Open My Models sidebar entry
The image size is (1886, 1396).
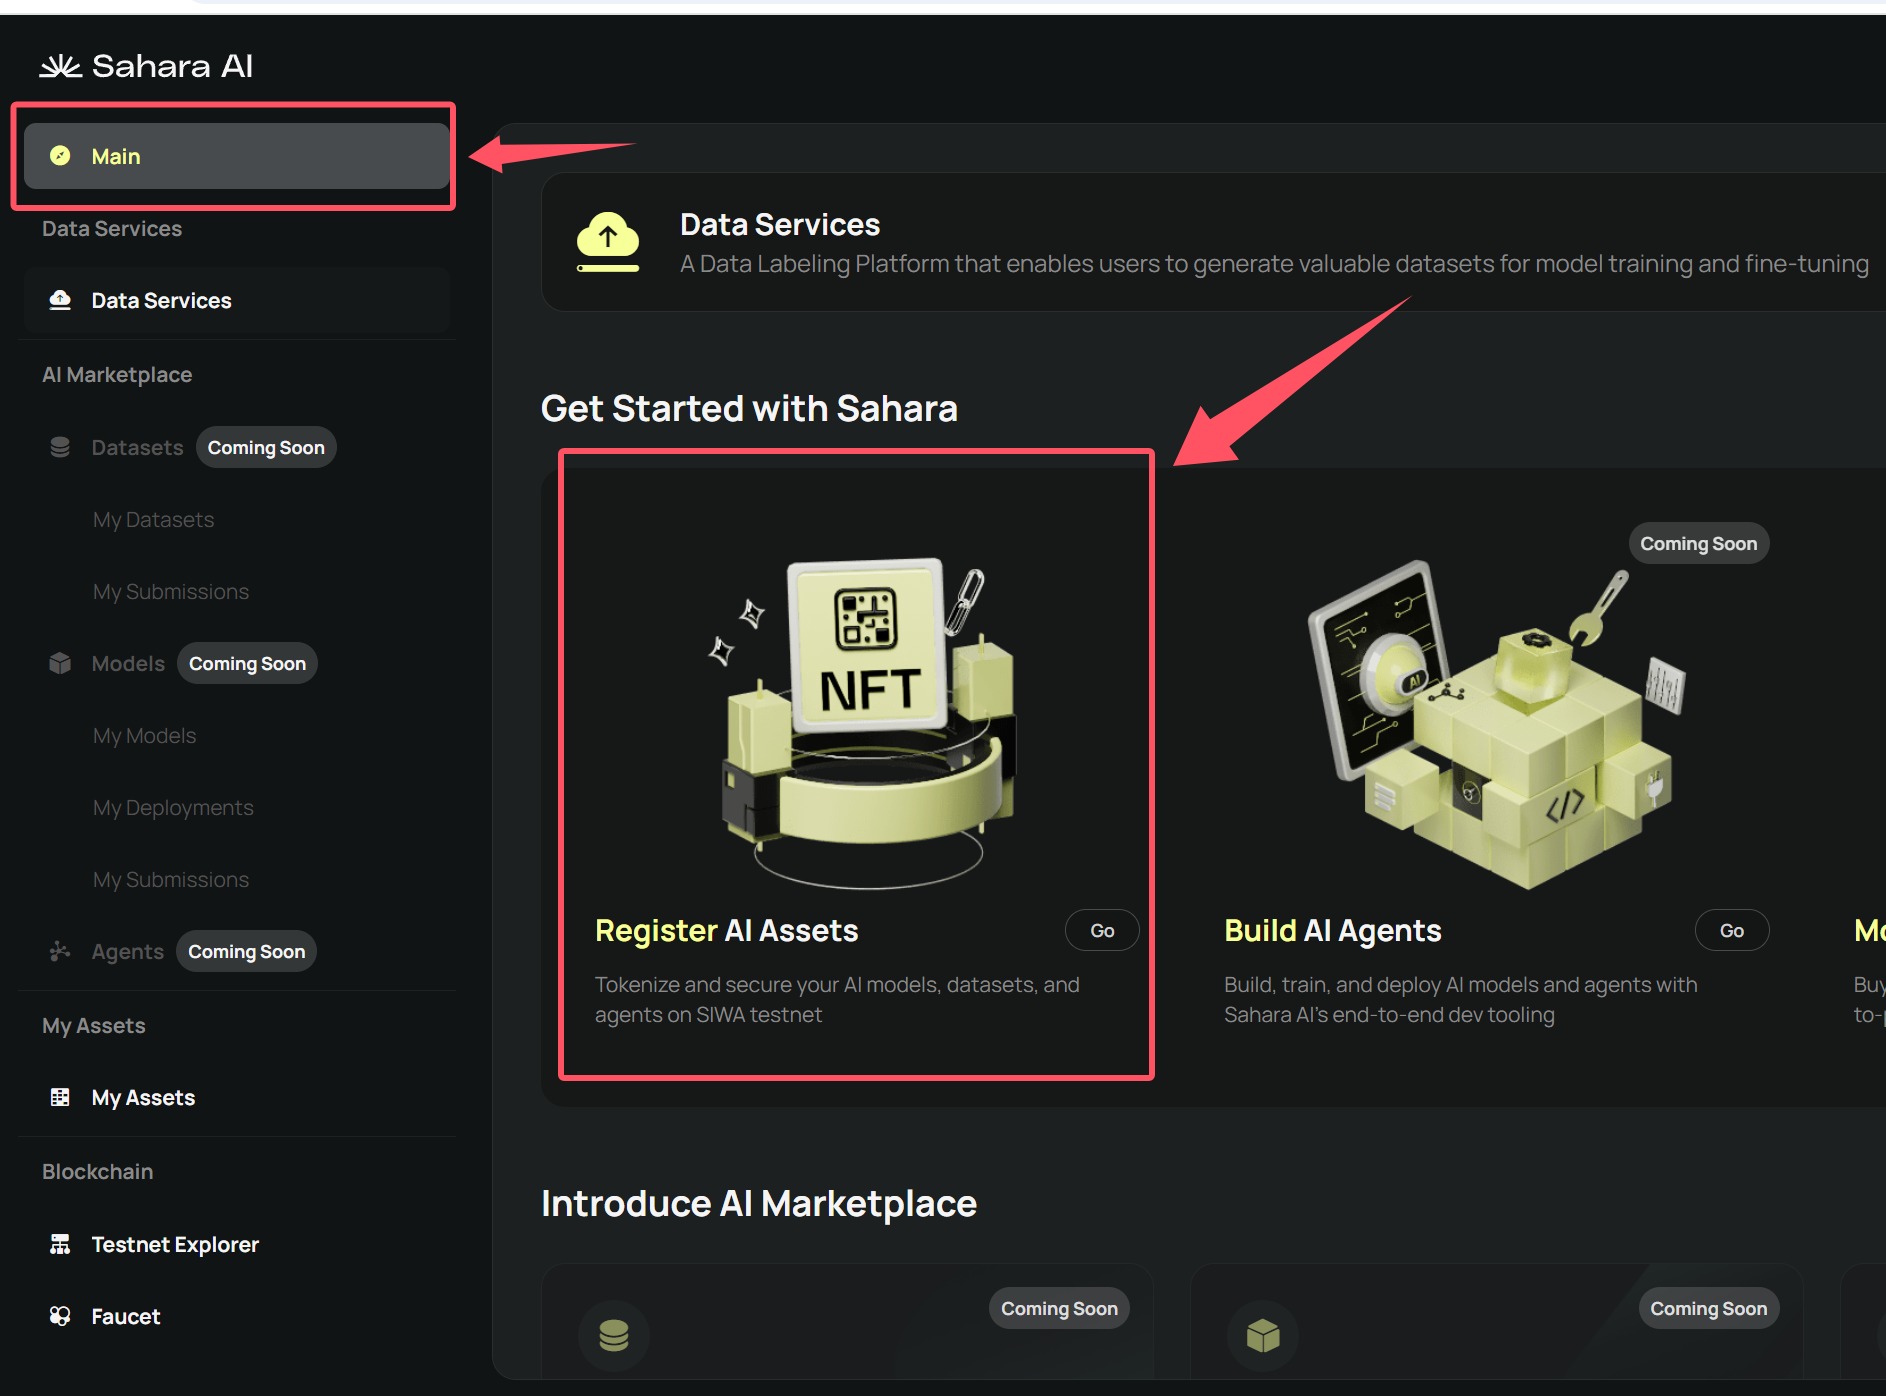144,735
